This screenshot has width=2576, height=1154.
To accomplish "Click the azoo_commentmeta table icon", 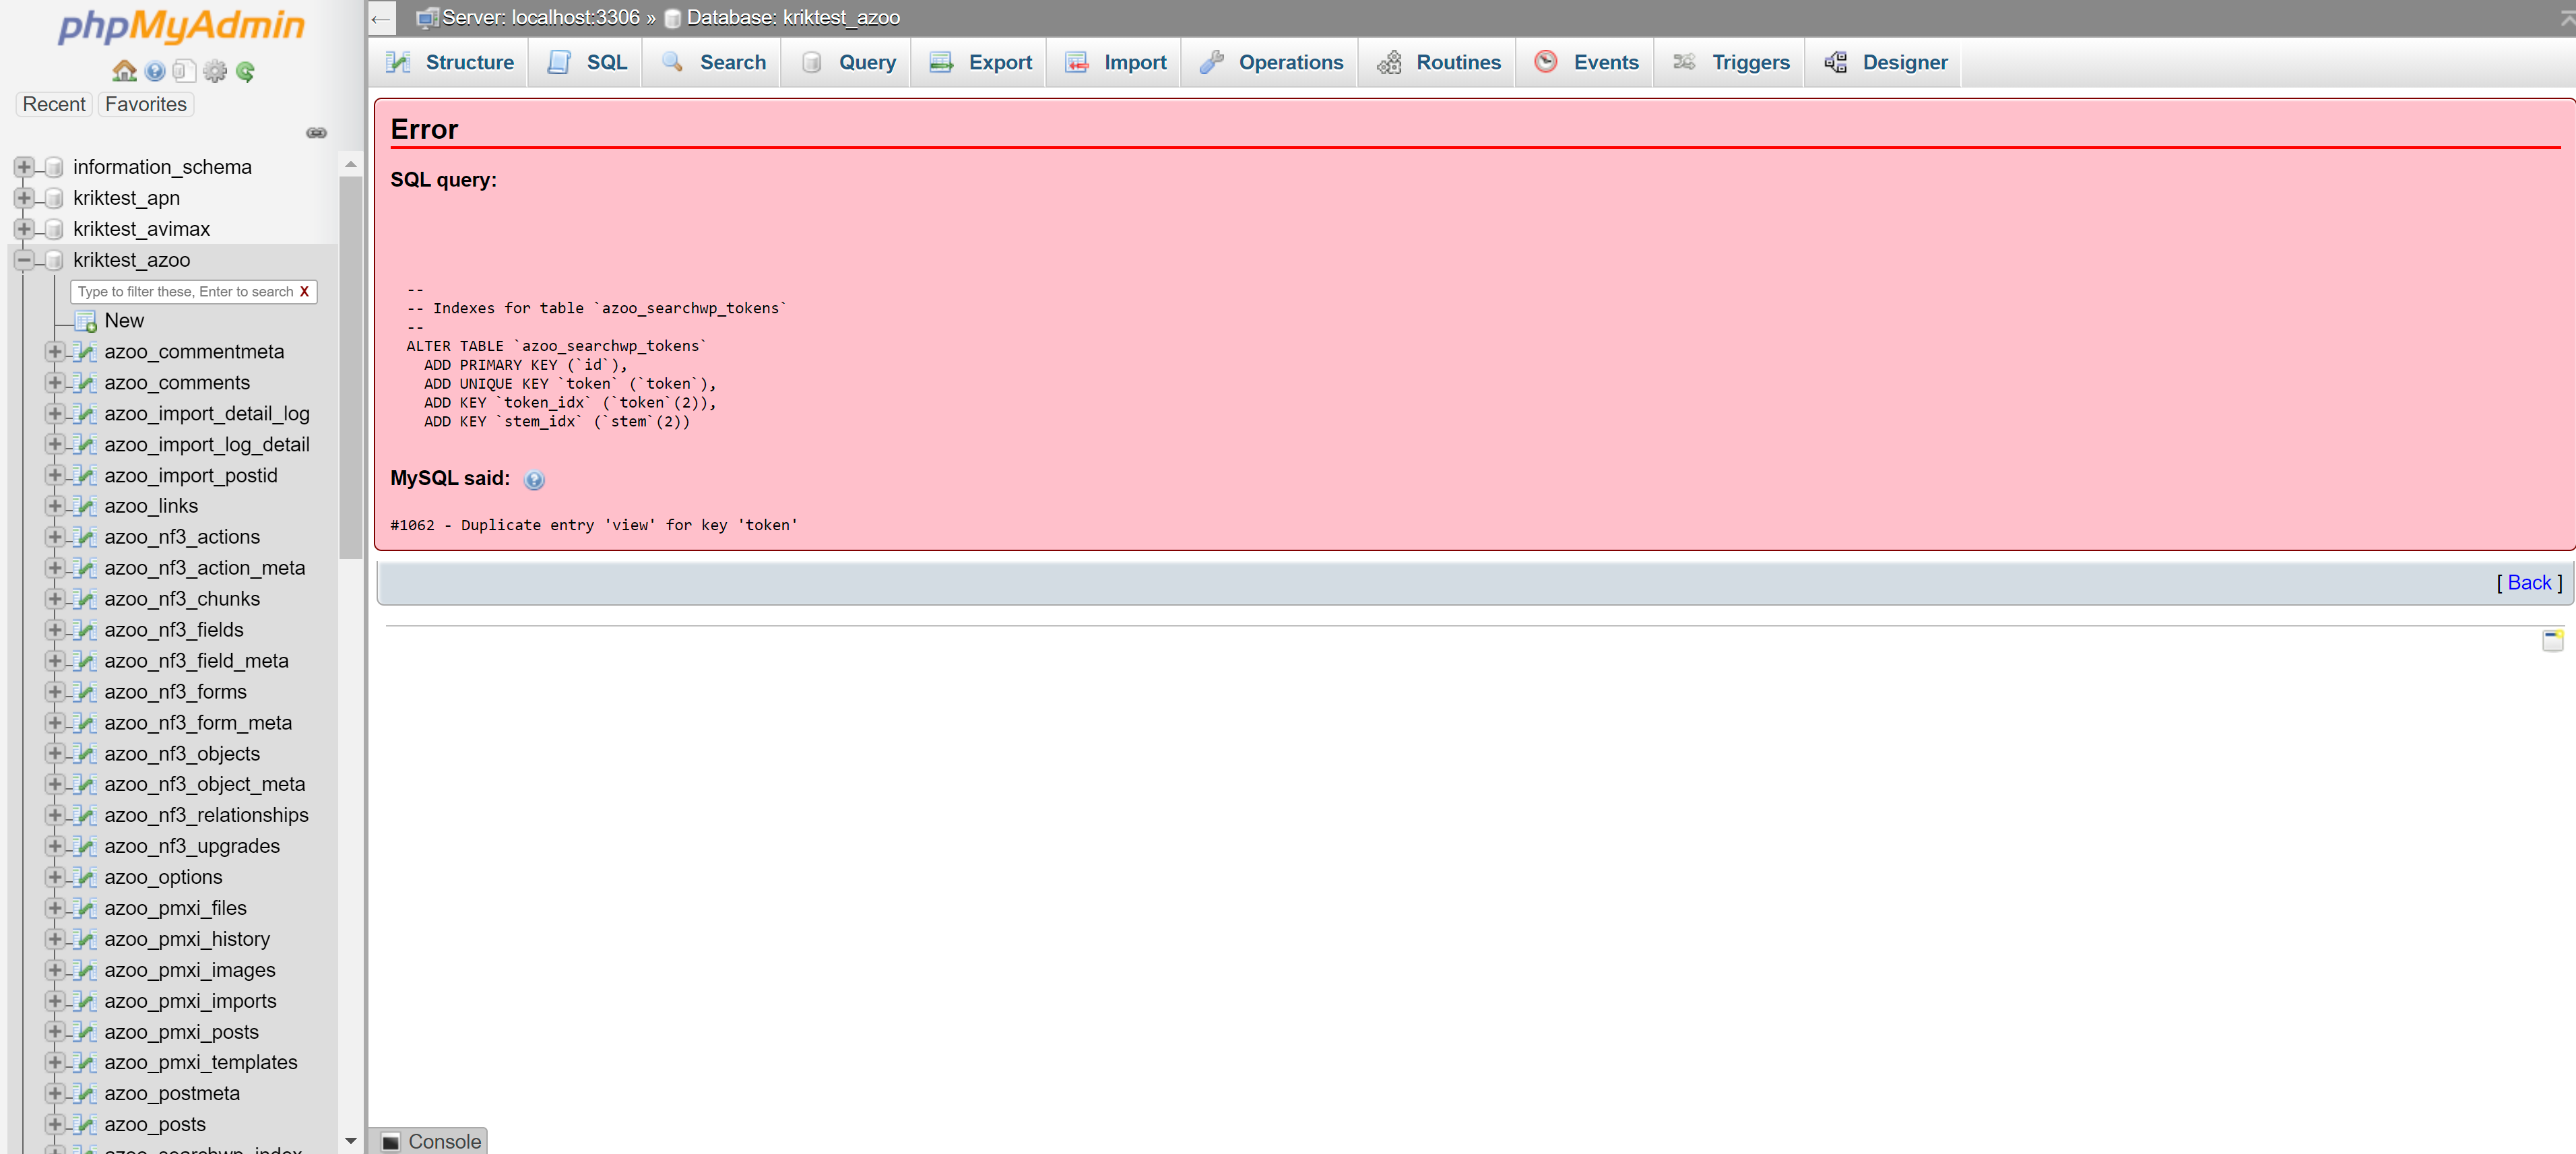I will (x=86, y=352).
